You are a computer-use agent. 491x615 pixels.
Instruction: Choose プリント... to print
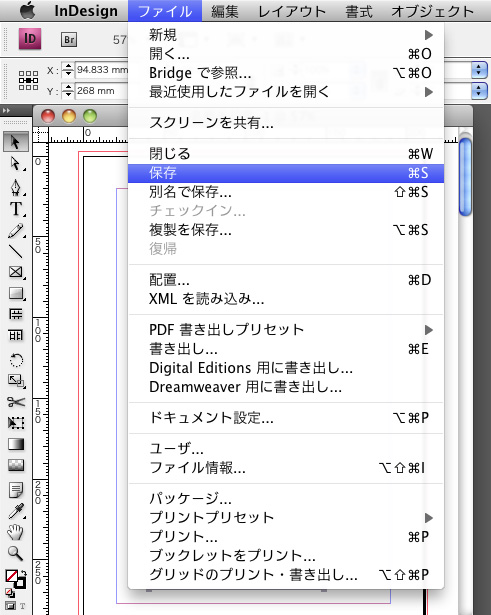286,537
